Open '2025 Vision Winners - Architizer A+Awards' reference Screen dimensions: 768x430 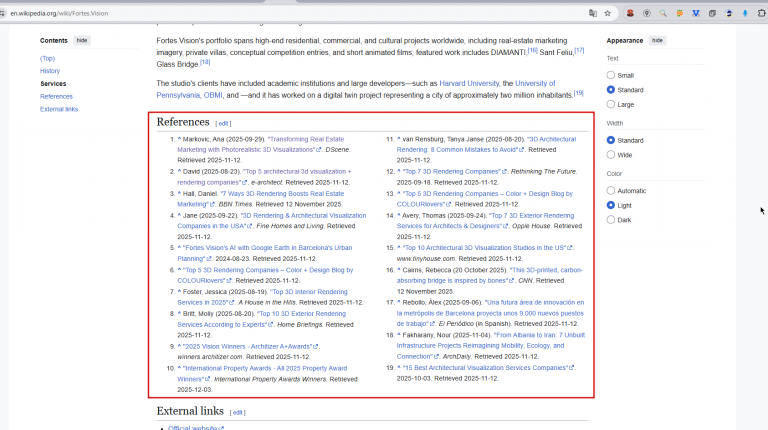(250, 347)
